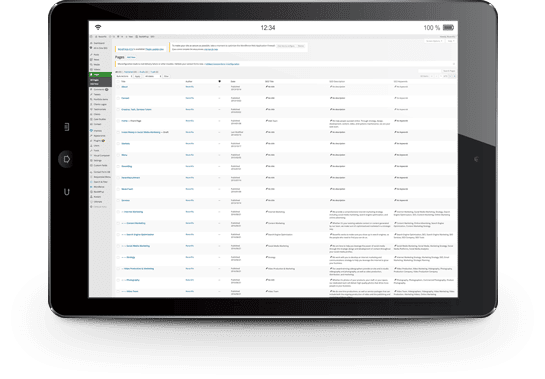Check the About page row checkbox
The height and width of the screenshot is (379, 545).
pyautogui.click(x=118, y=87)
